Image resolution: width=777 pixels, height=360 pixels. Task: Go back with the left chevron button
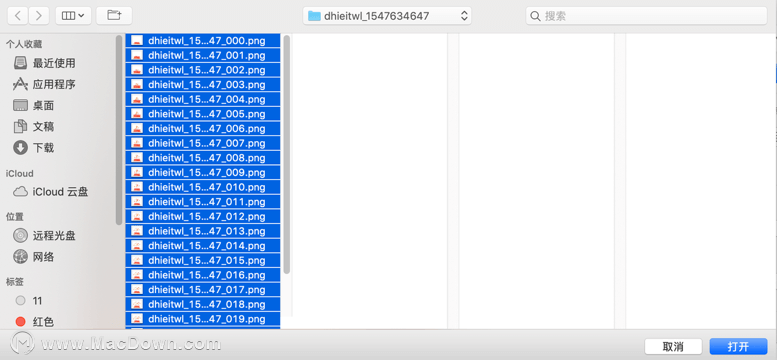18,16
